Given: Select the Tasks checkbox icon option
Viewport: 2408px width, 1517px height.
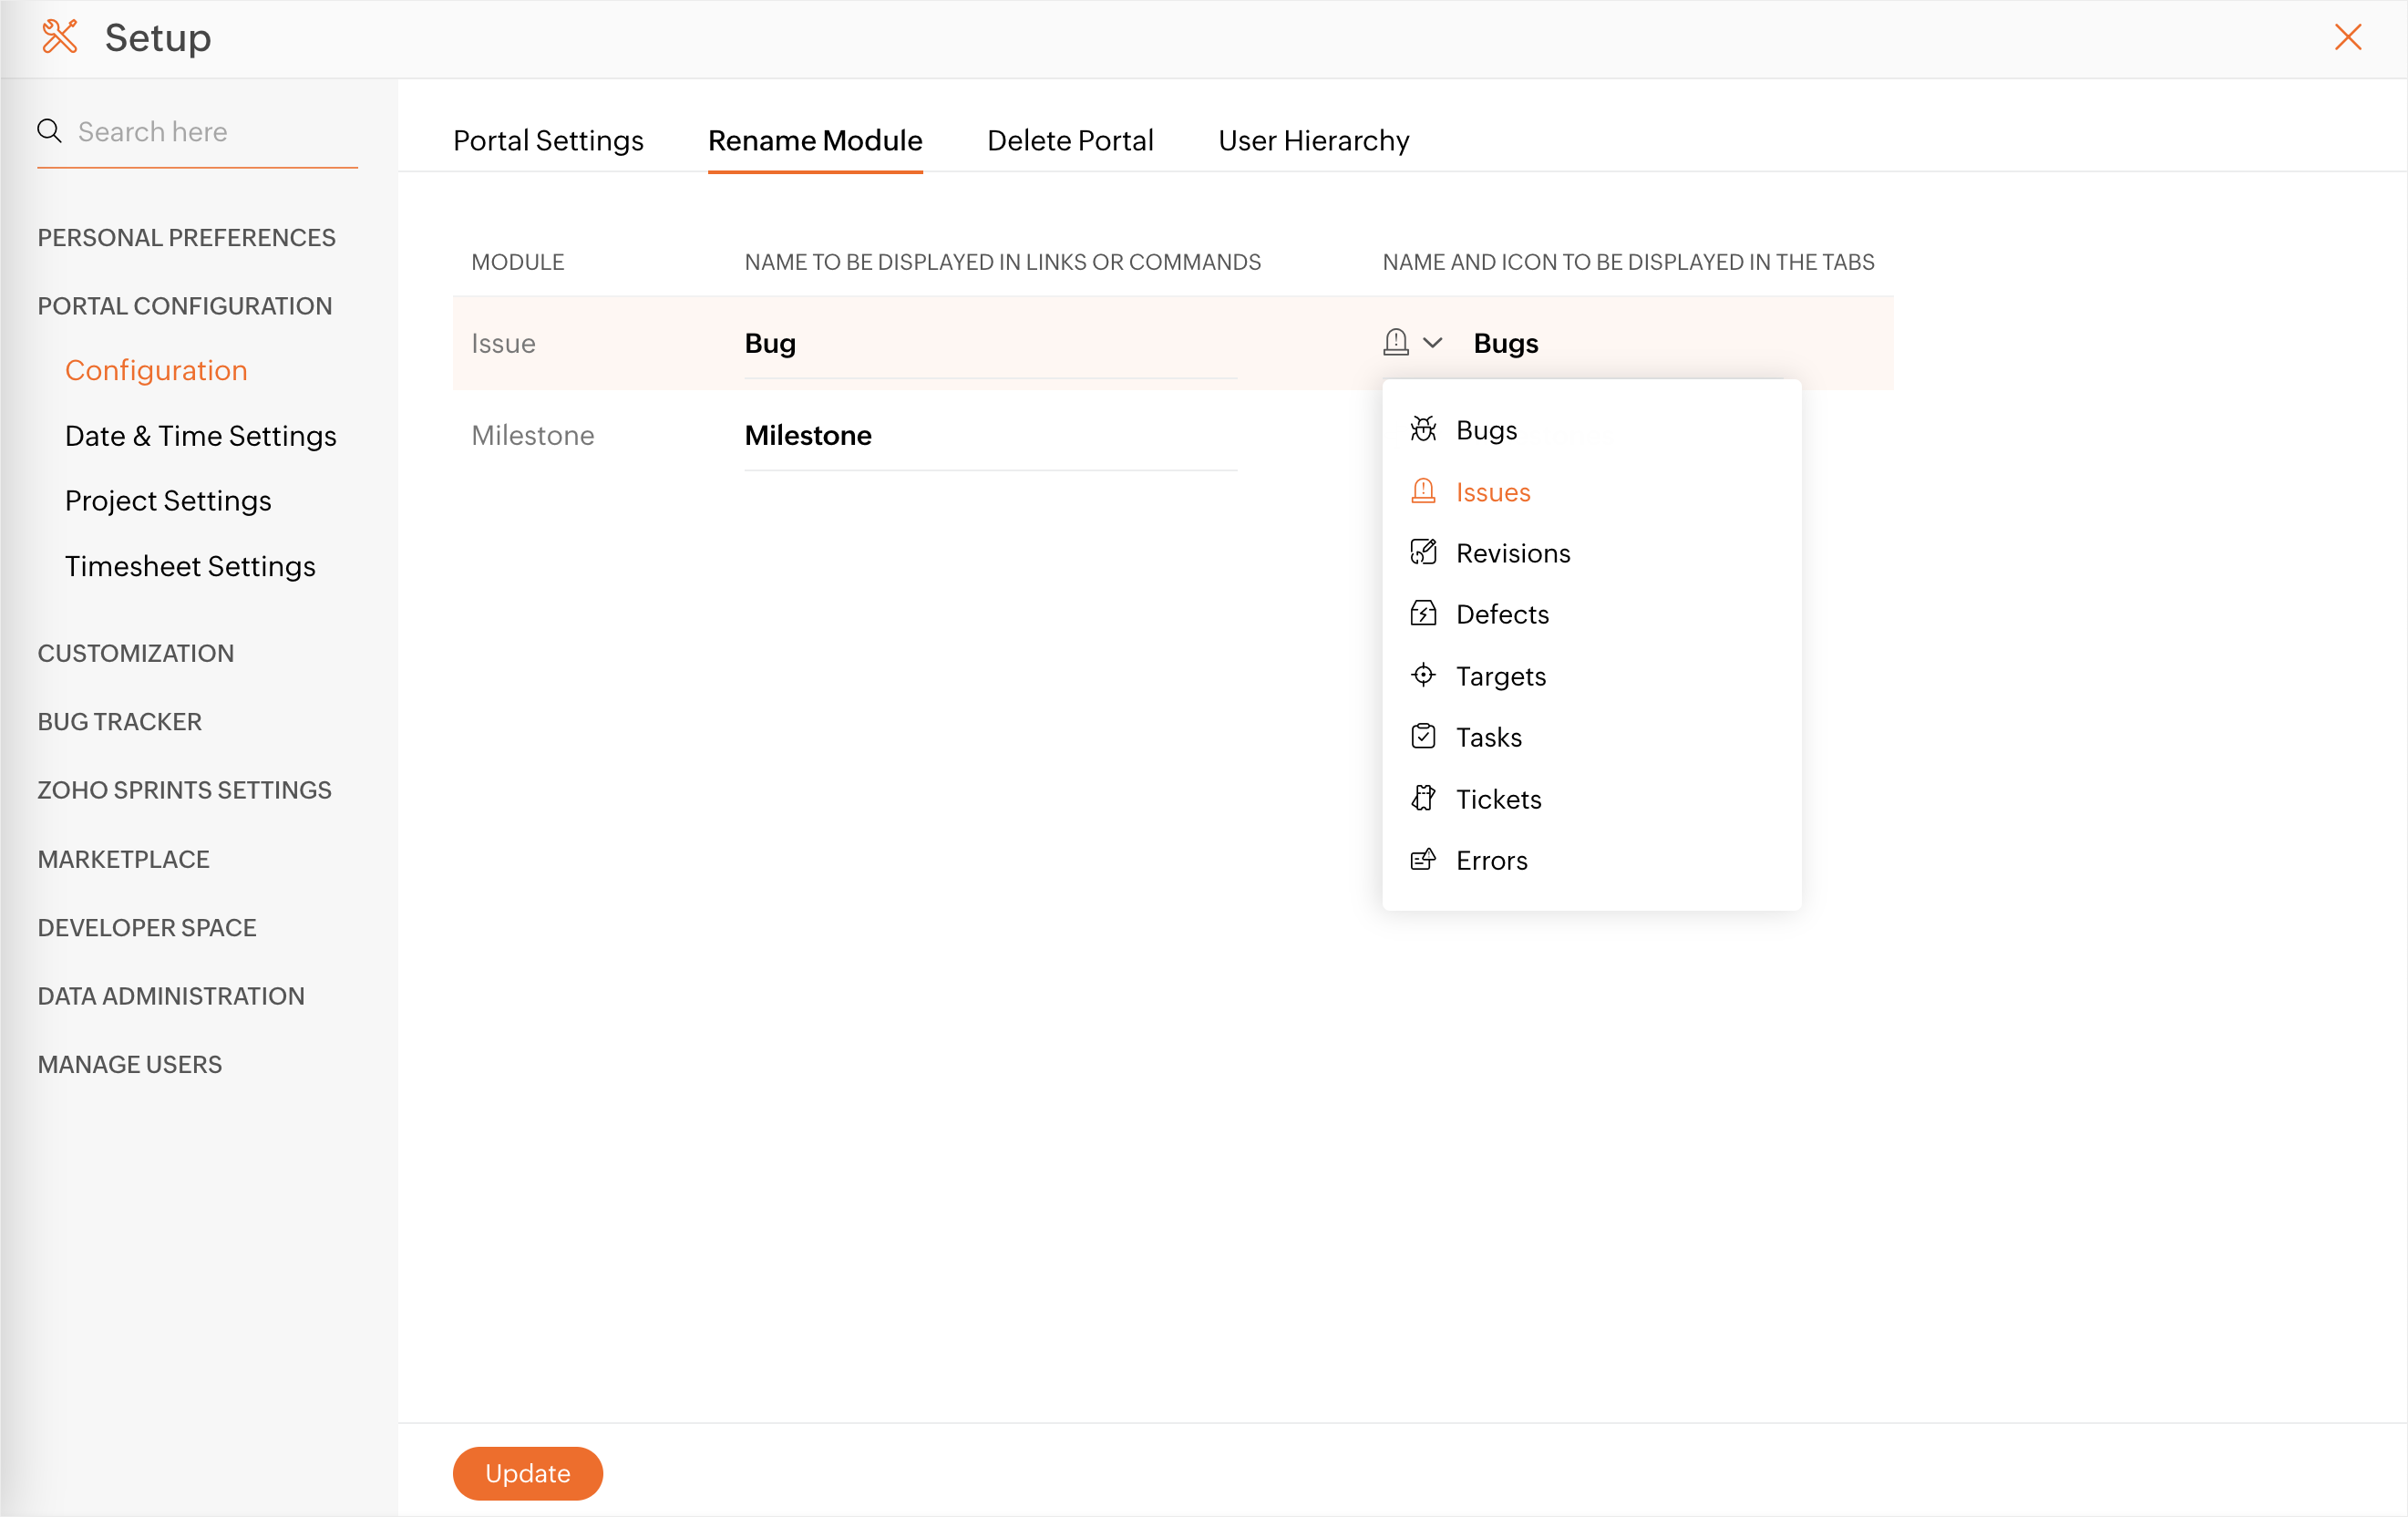Looking at the screenshot, I should [x=1424, y=737].
